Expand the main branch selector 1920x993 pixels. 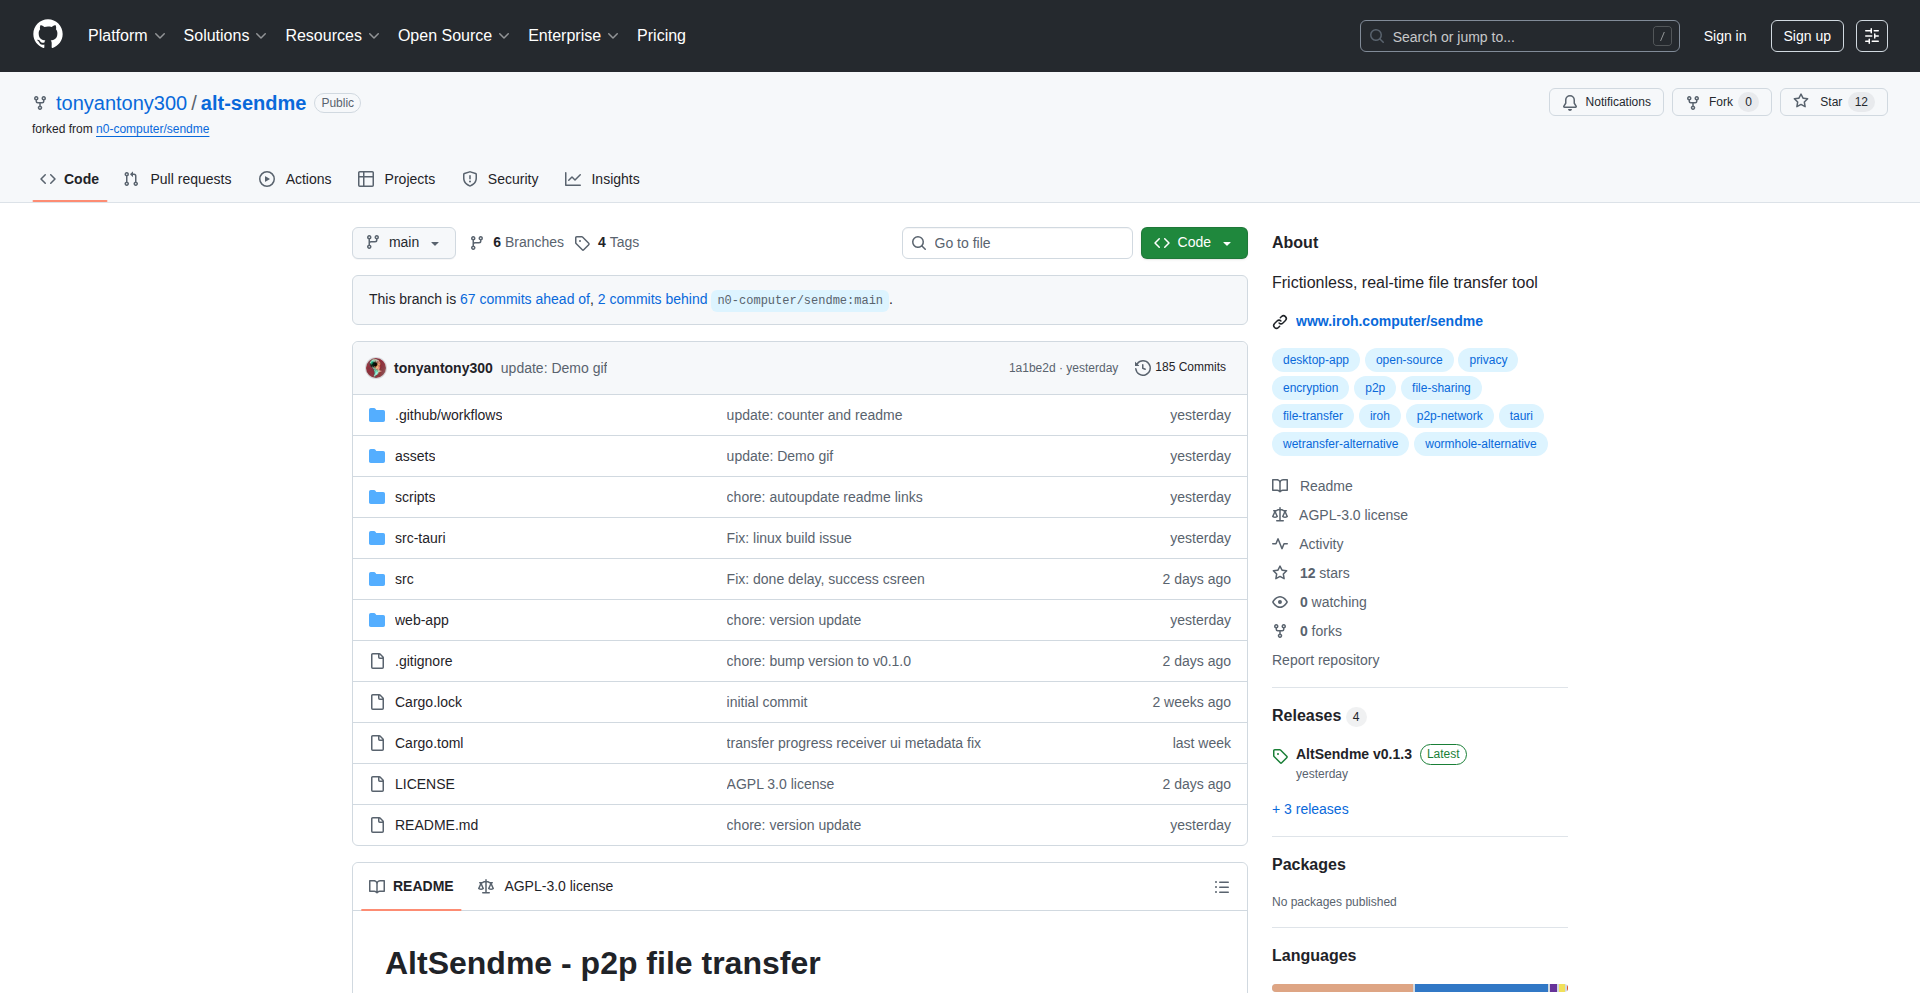click(403, 242)
